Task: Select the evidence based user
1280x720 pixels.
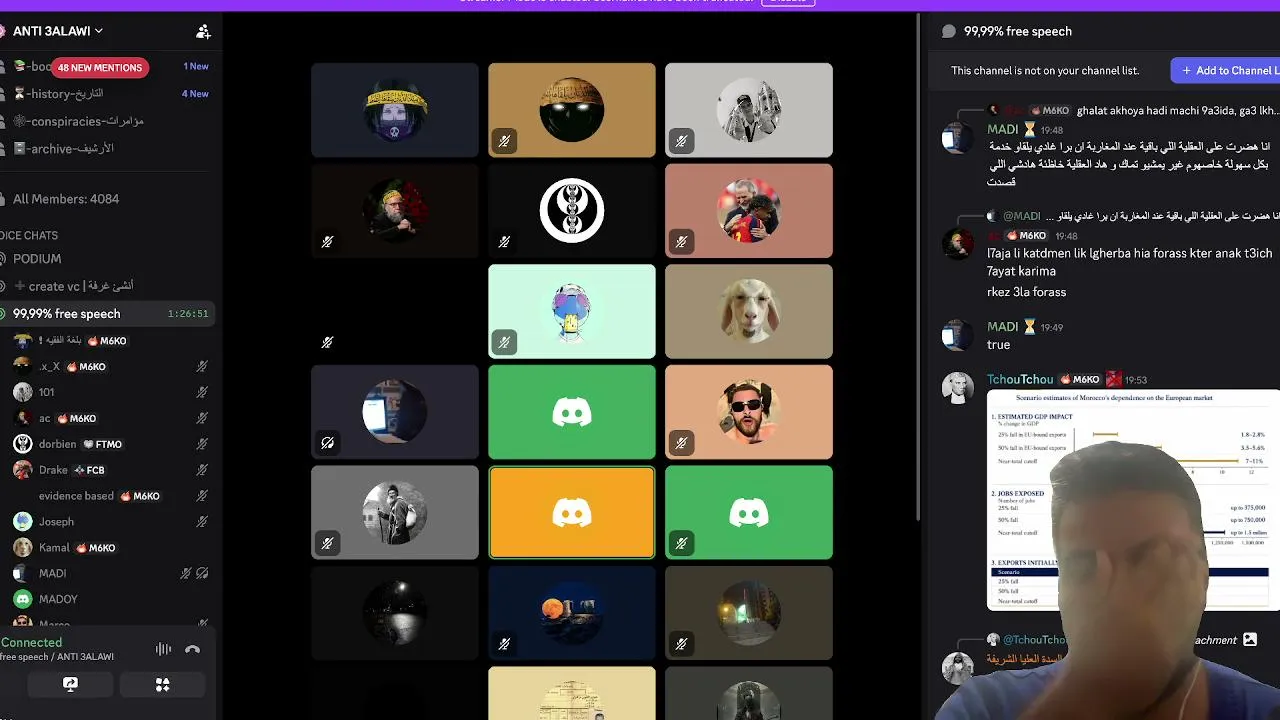Action: [76, 497]
